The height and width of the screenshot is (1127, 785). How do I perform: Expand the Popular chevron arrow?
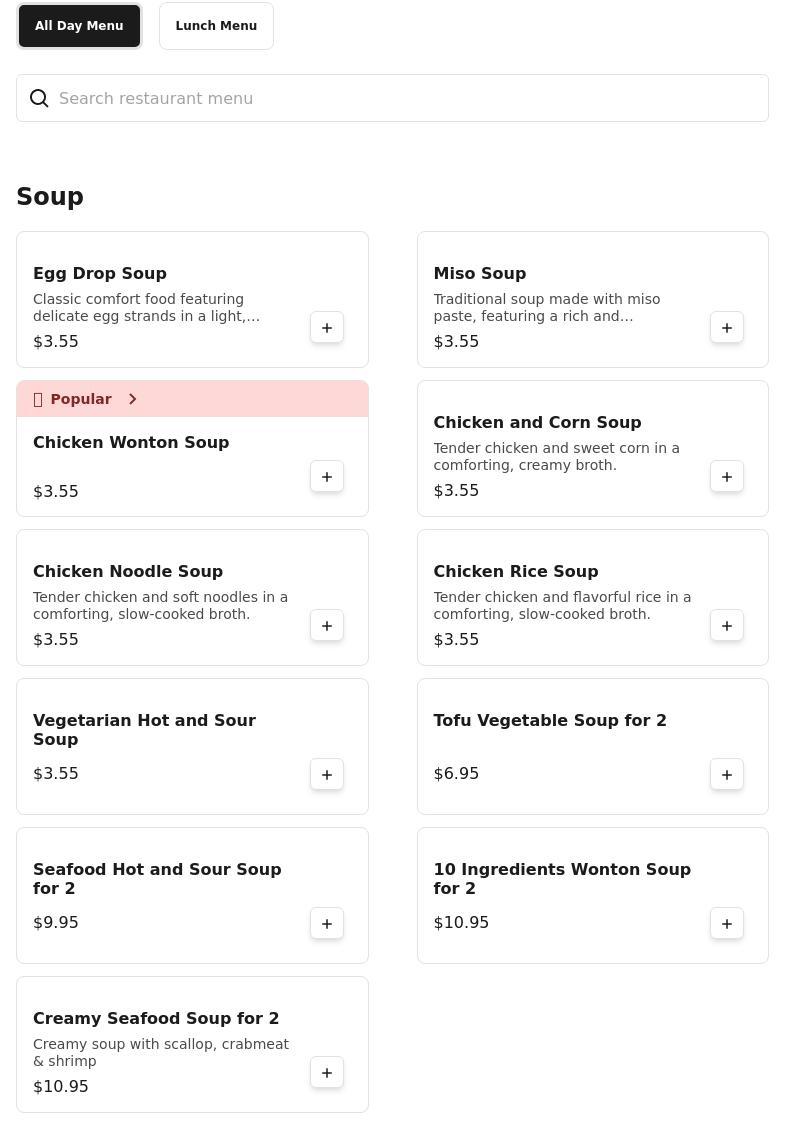tap(132, 399)
